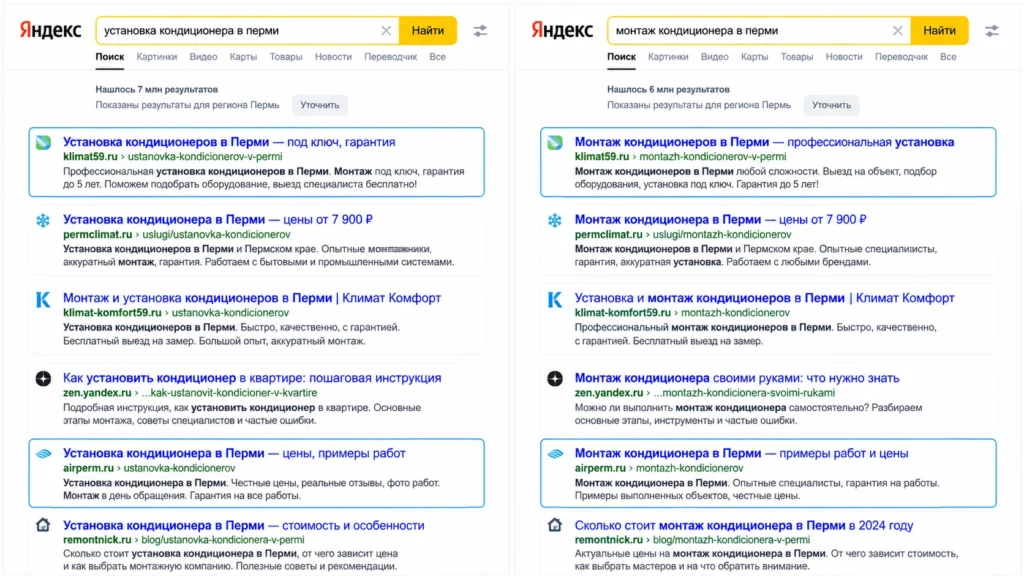Click the Yandex logo in left window
1024x576 pixels.
coord(50,30)
